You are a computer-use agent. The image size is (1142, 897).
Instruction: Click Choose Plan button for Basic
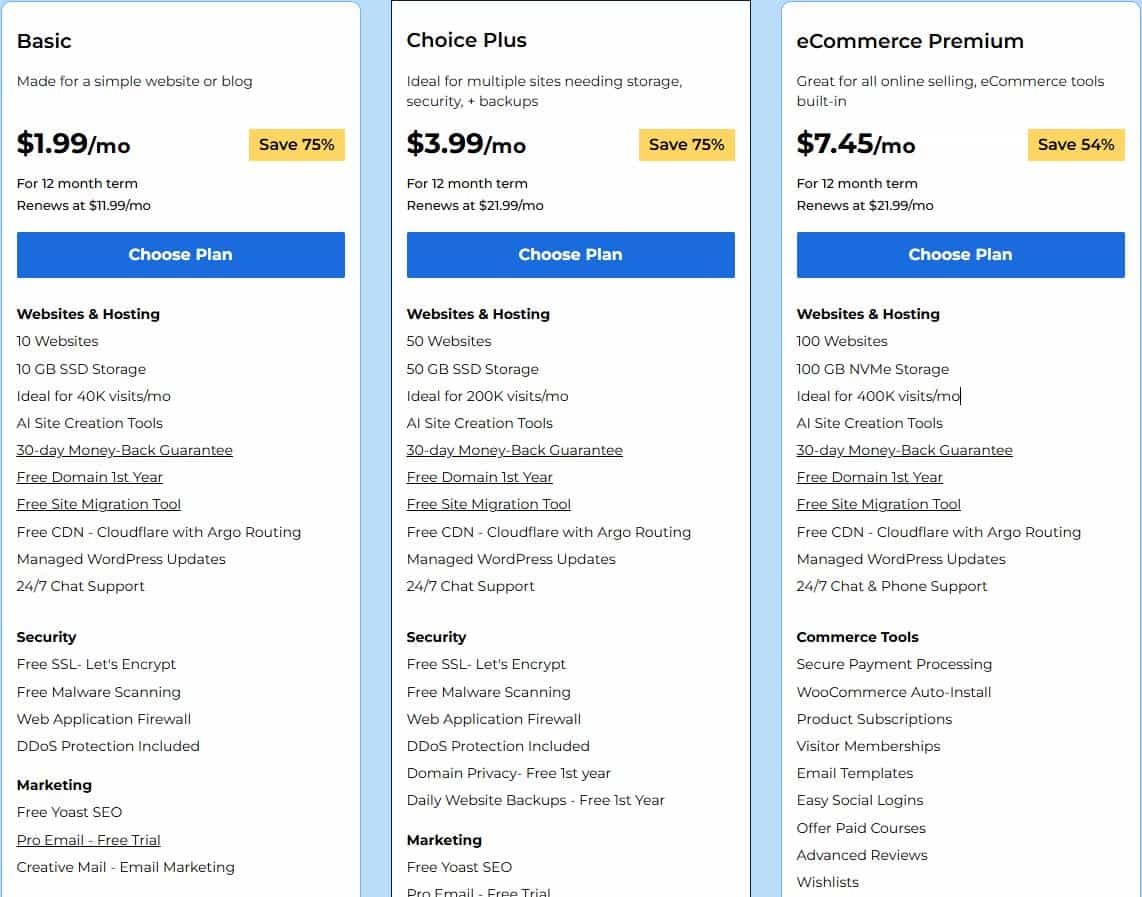coord(180,255)
